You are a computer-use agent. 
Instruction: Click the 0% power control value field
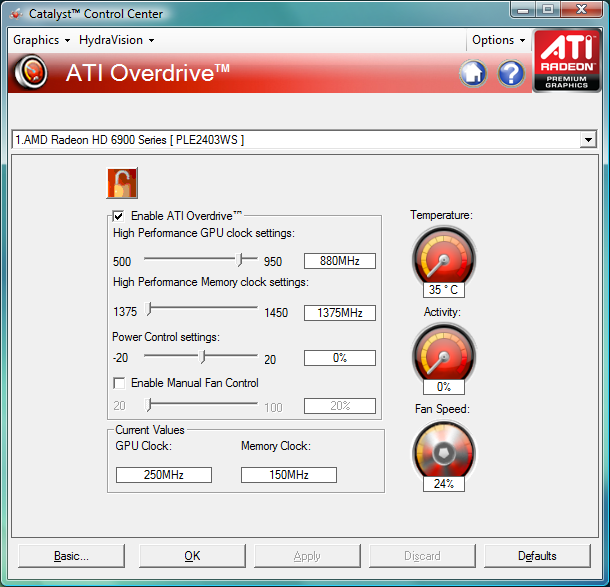340,358
